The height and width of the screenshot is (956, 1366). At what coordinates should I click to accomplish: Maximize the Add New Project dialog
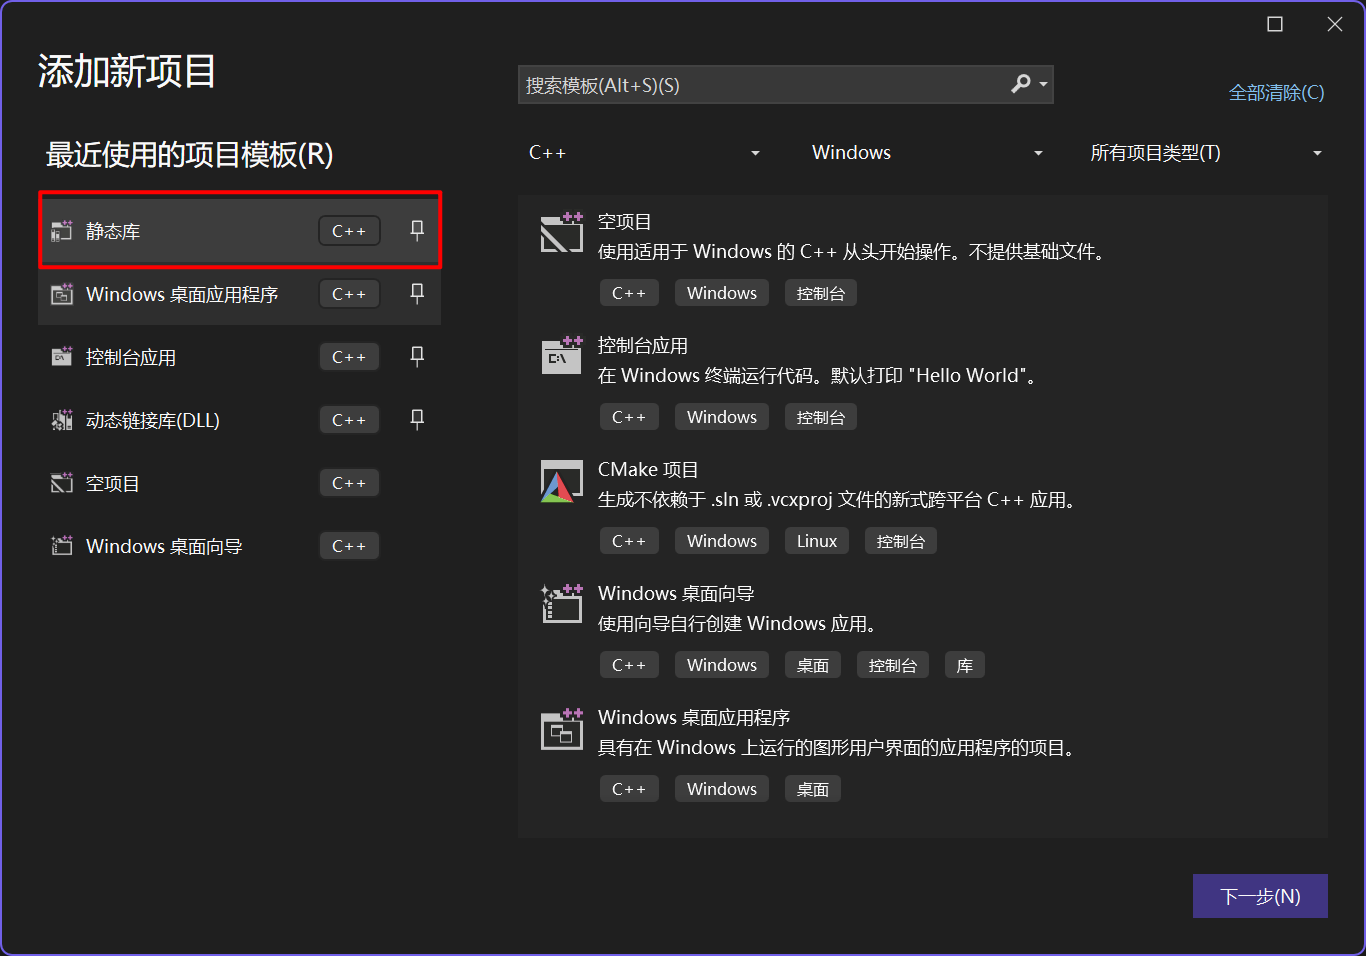pos(1275,24)
